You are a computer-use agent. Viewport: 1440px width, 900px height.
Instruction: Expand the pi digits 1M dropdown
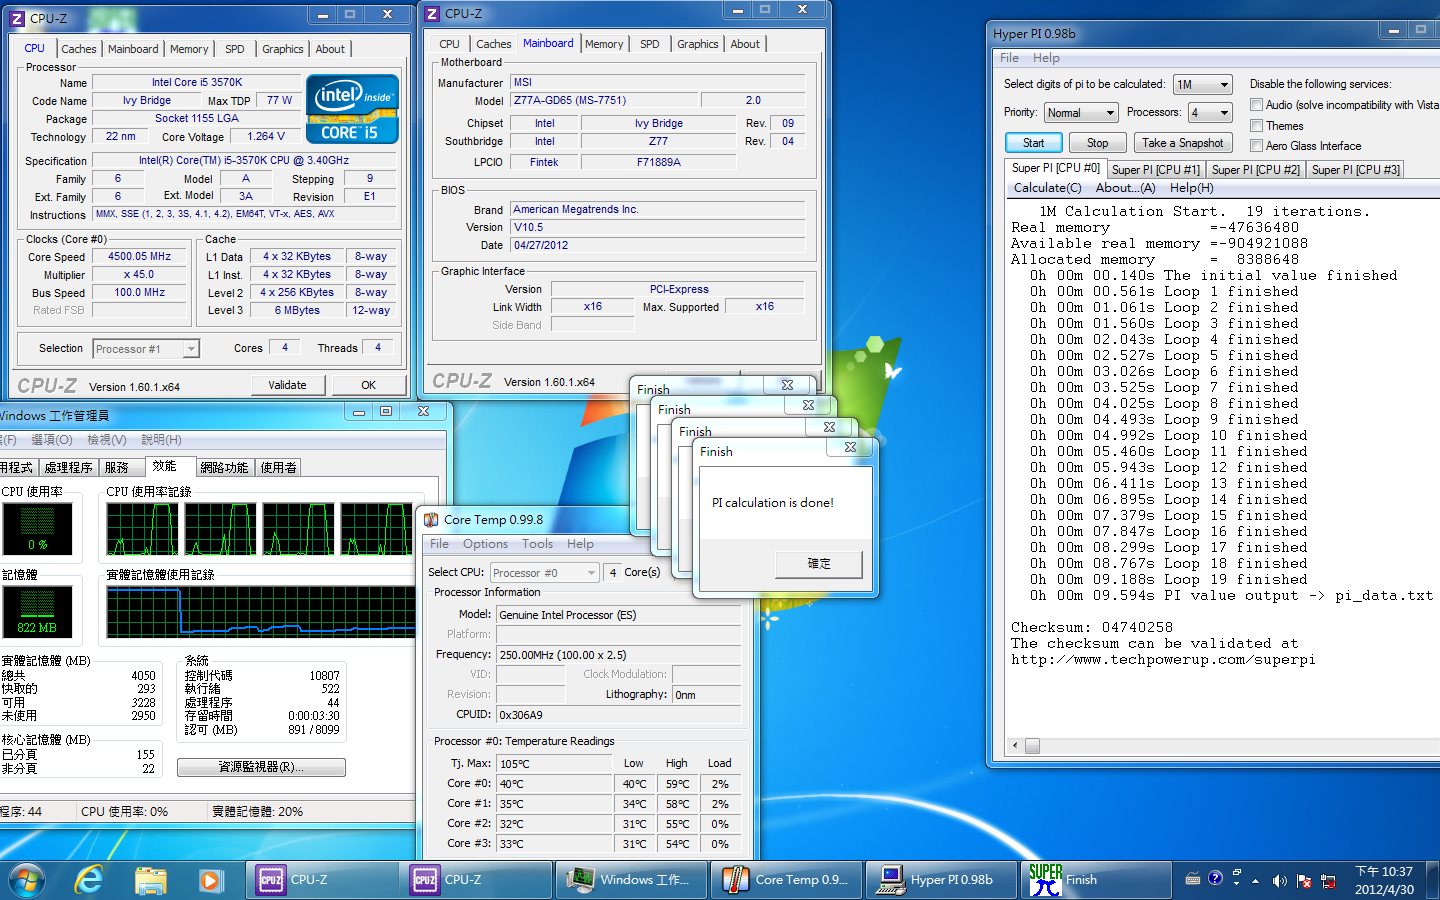(x=1203, y=85)
